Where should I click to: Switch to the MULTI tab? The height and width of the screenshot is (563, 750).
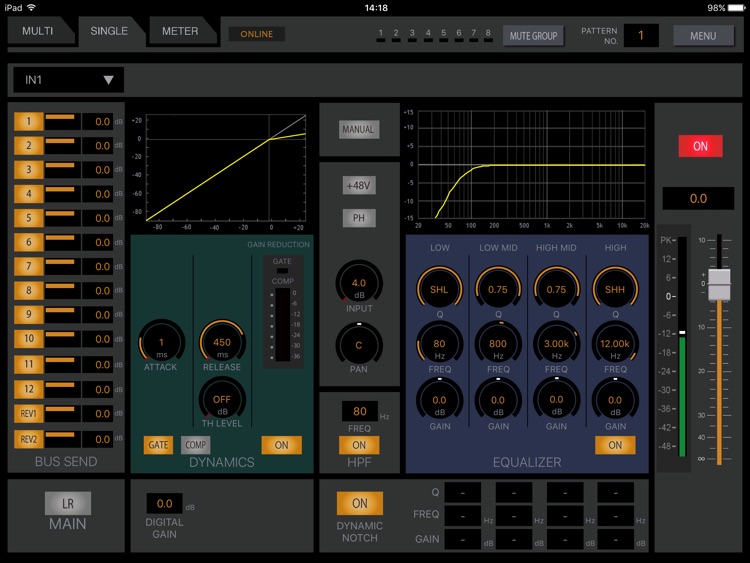click(x=39, y=32)
